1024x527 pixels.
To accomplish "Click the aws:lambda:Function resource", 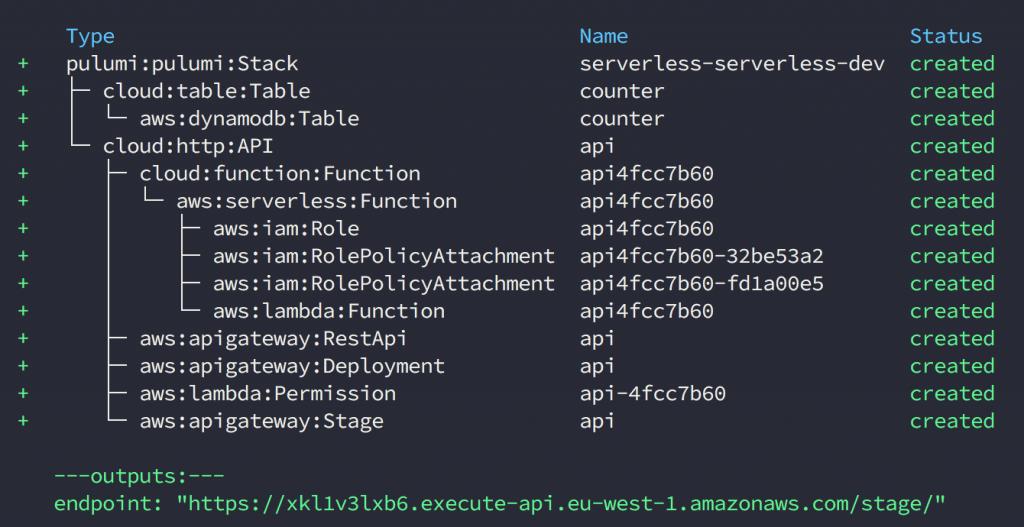I will 329,311.
